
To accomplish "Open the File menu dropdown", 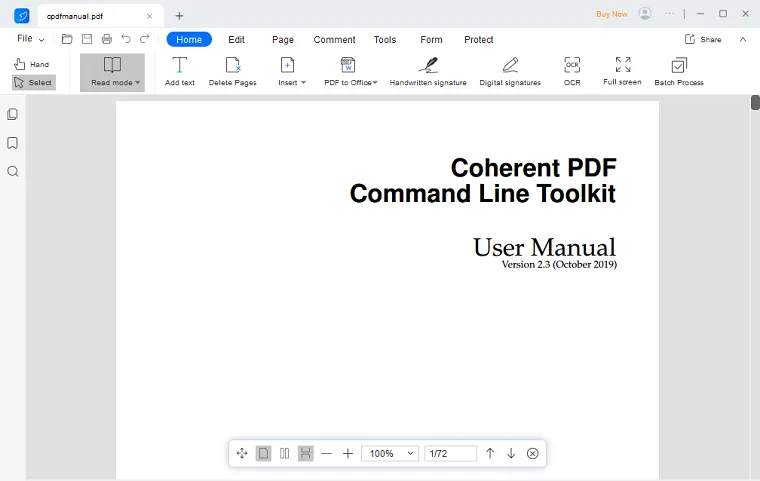I will point(31,39).
